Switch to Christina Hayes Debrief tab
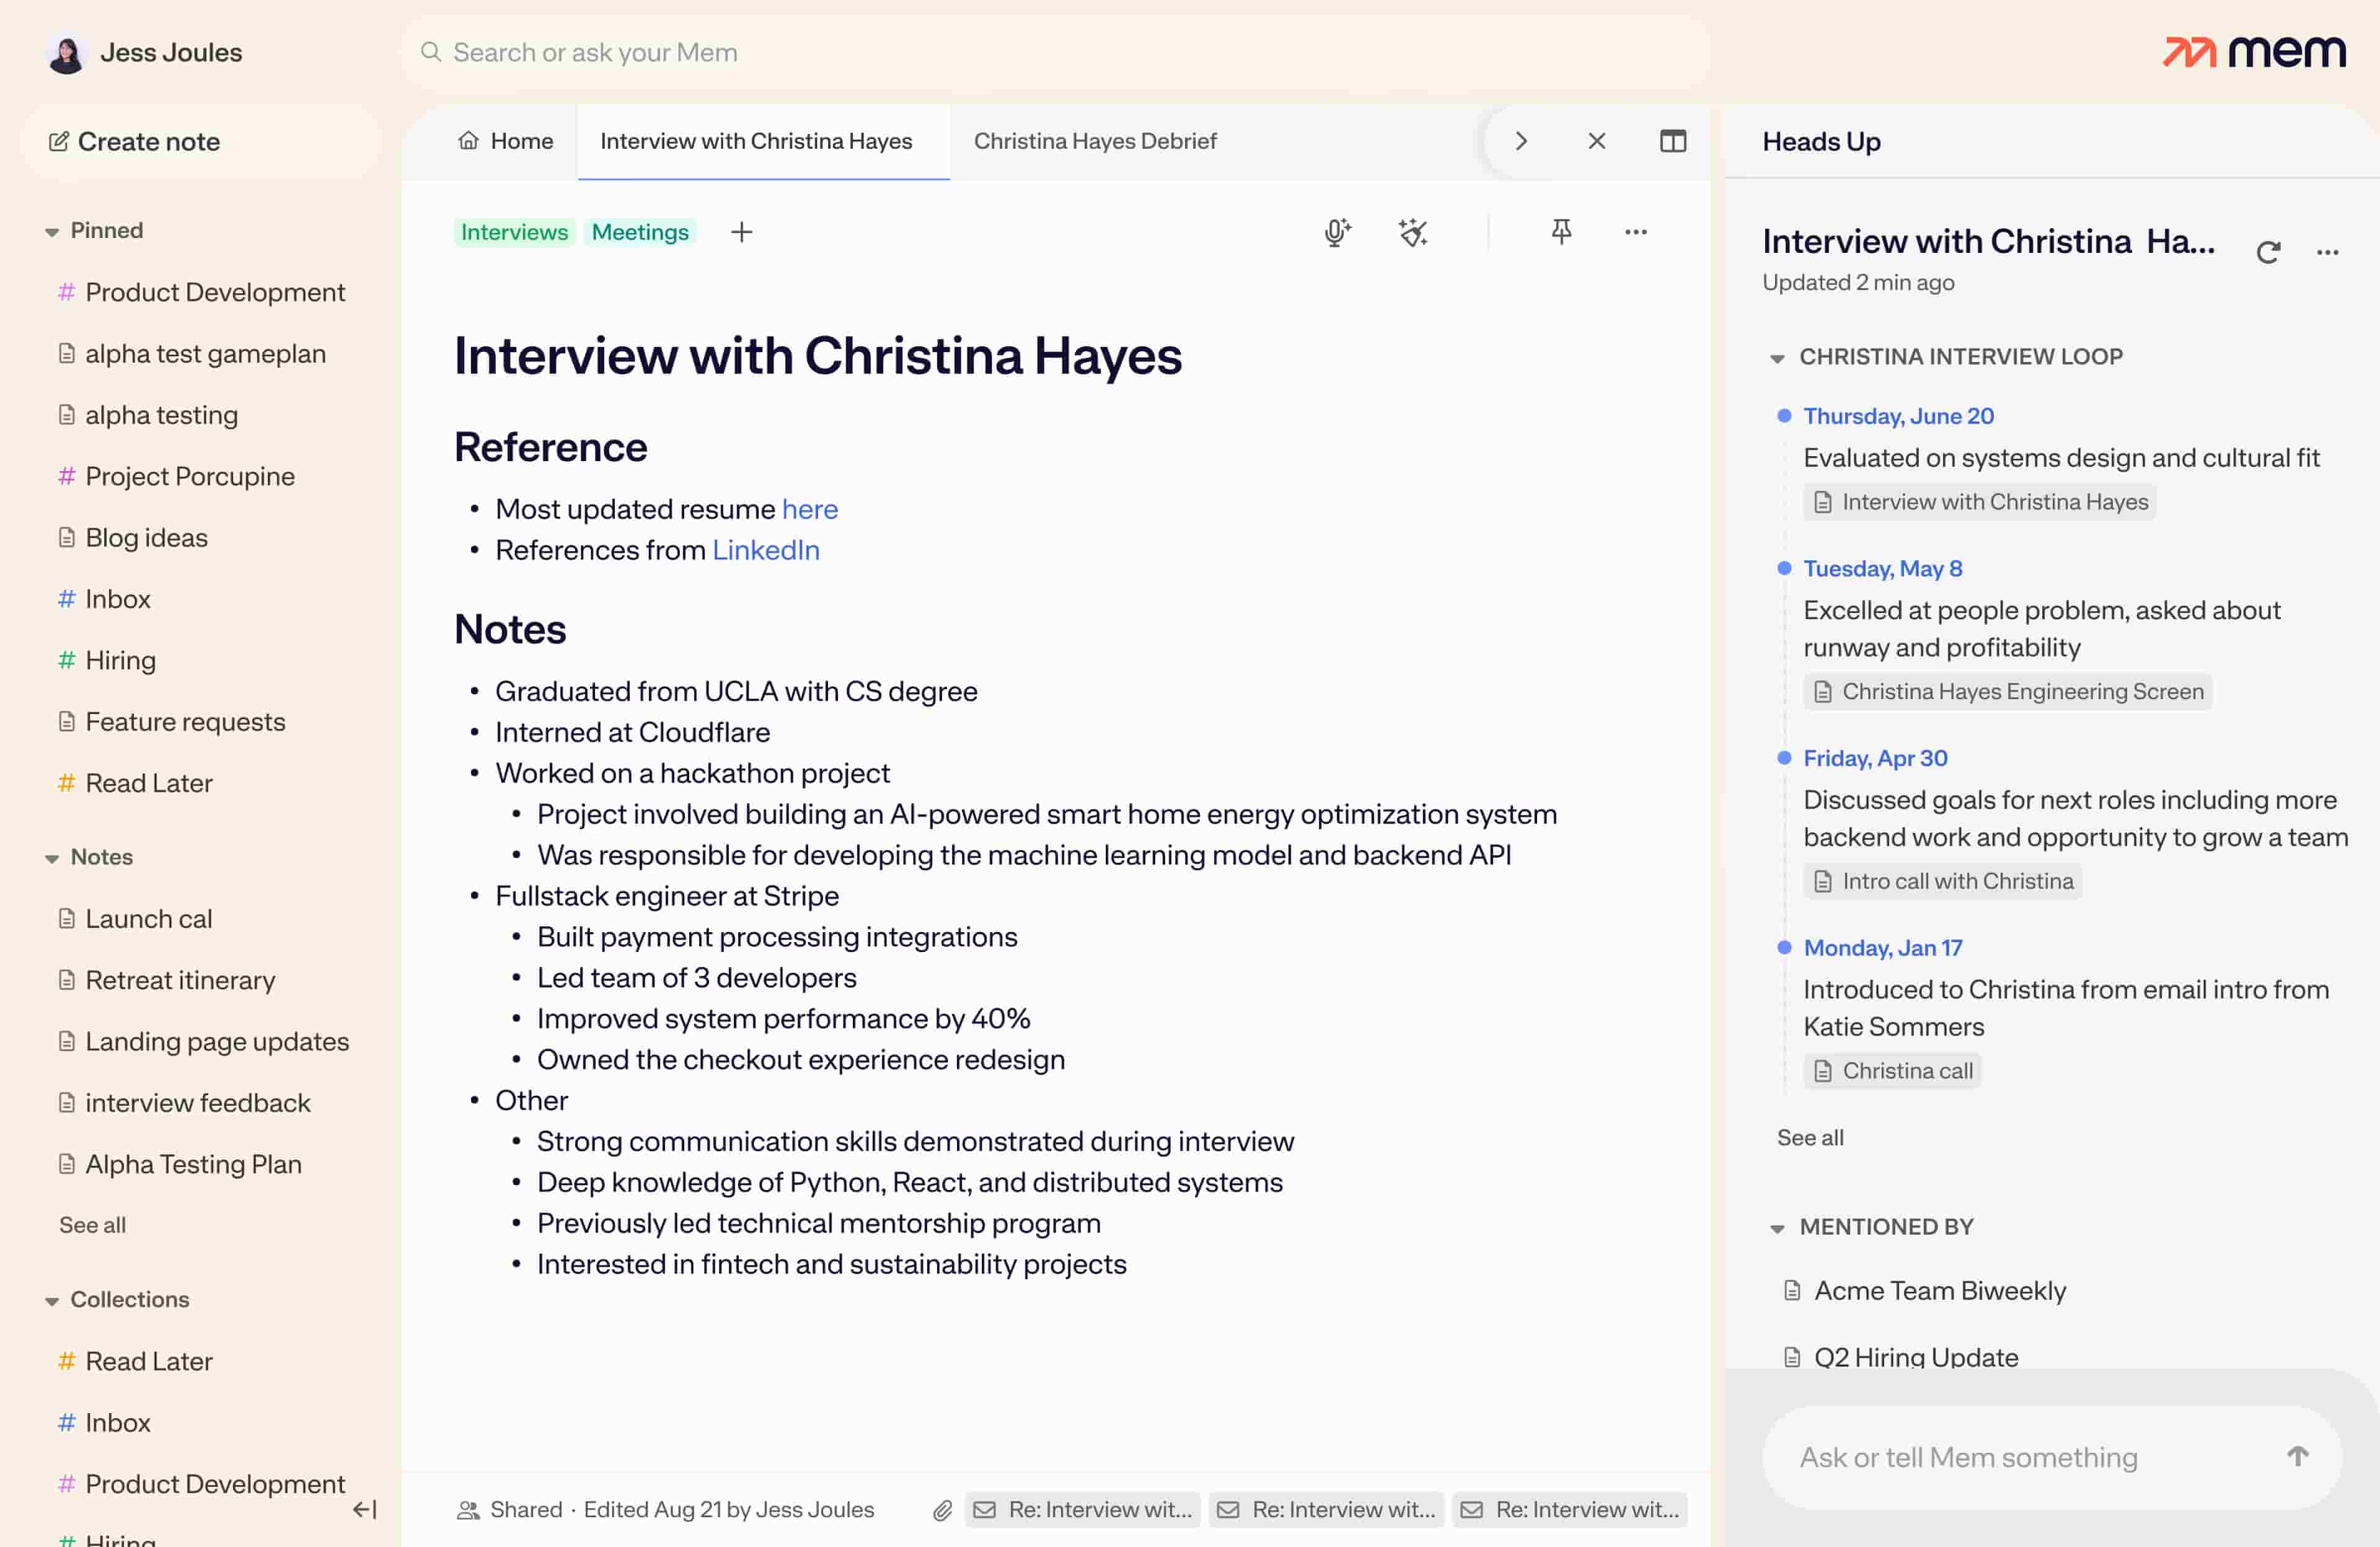 [1094, 141]
